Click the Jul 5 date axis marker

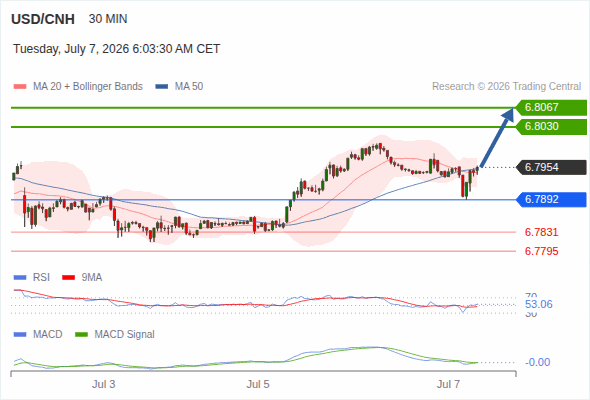258,385
